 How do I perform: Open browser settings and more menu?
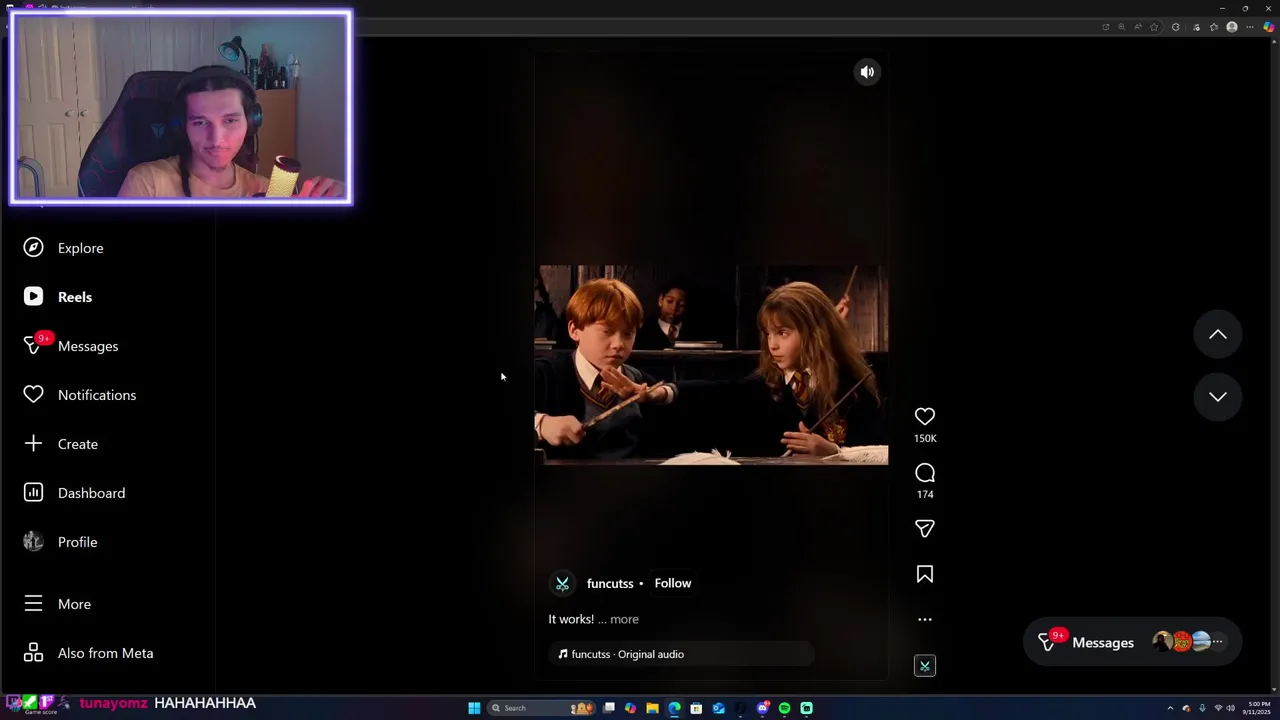1250,27
